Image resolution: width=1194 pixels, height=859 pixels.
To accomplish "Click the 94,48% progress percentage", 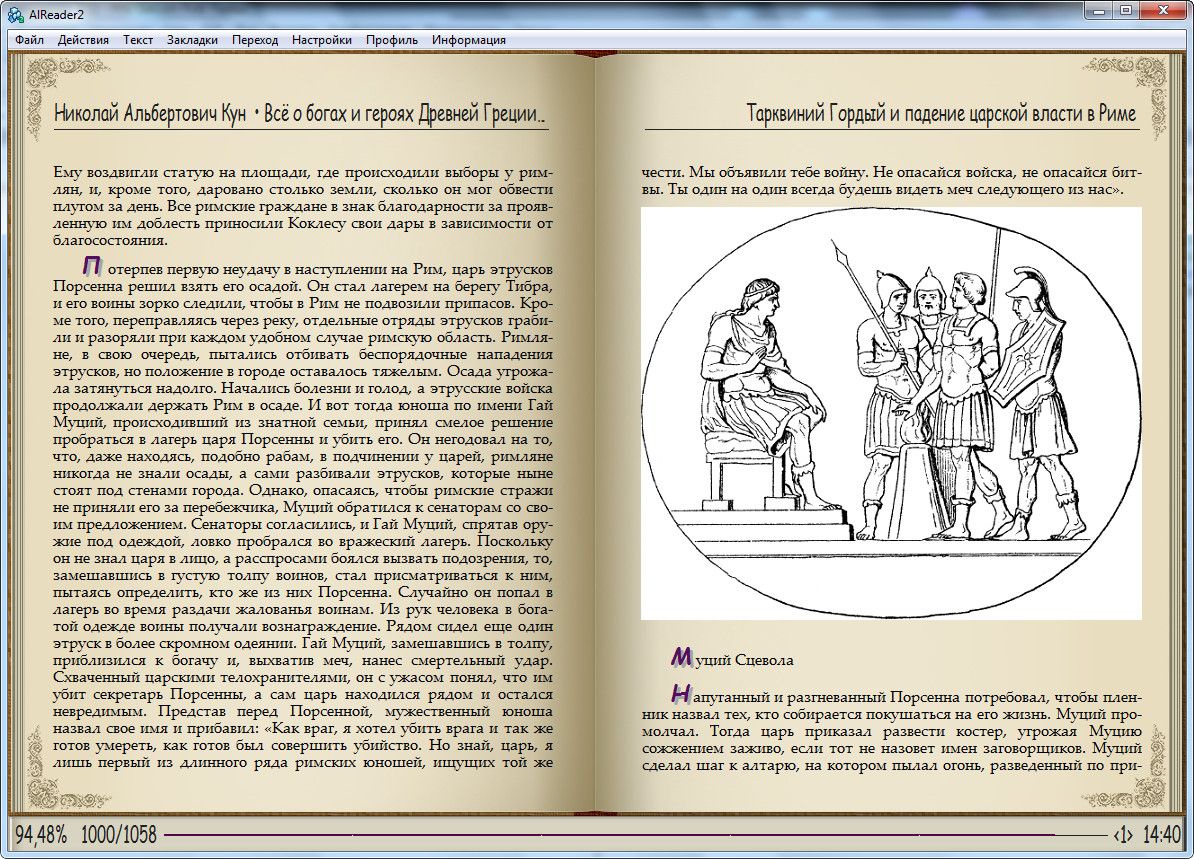I will click(40, 835).
